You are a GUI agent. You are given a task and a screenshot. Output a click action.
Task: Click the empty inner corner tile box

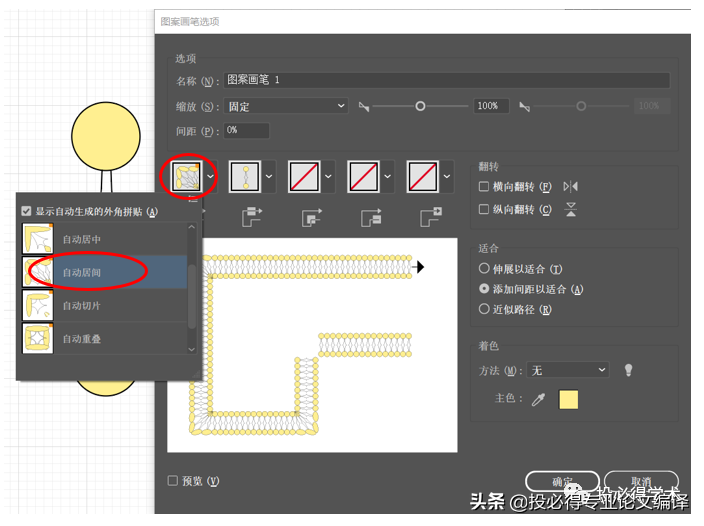point(304,177)
